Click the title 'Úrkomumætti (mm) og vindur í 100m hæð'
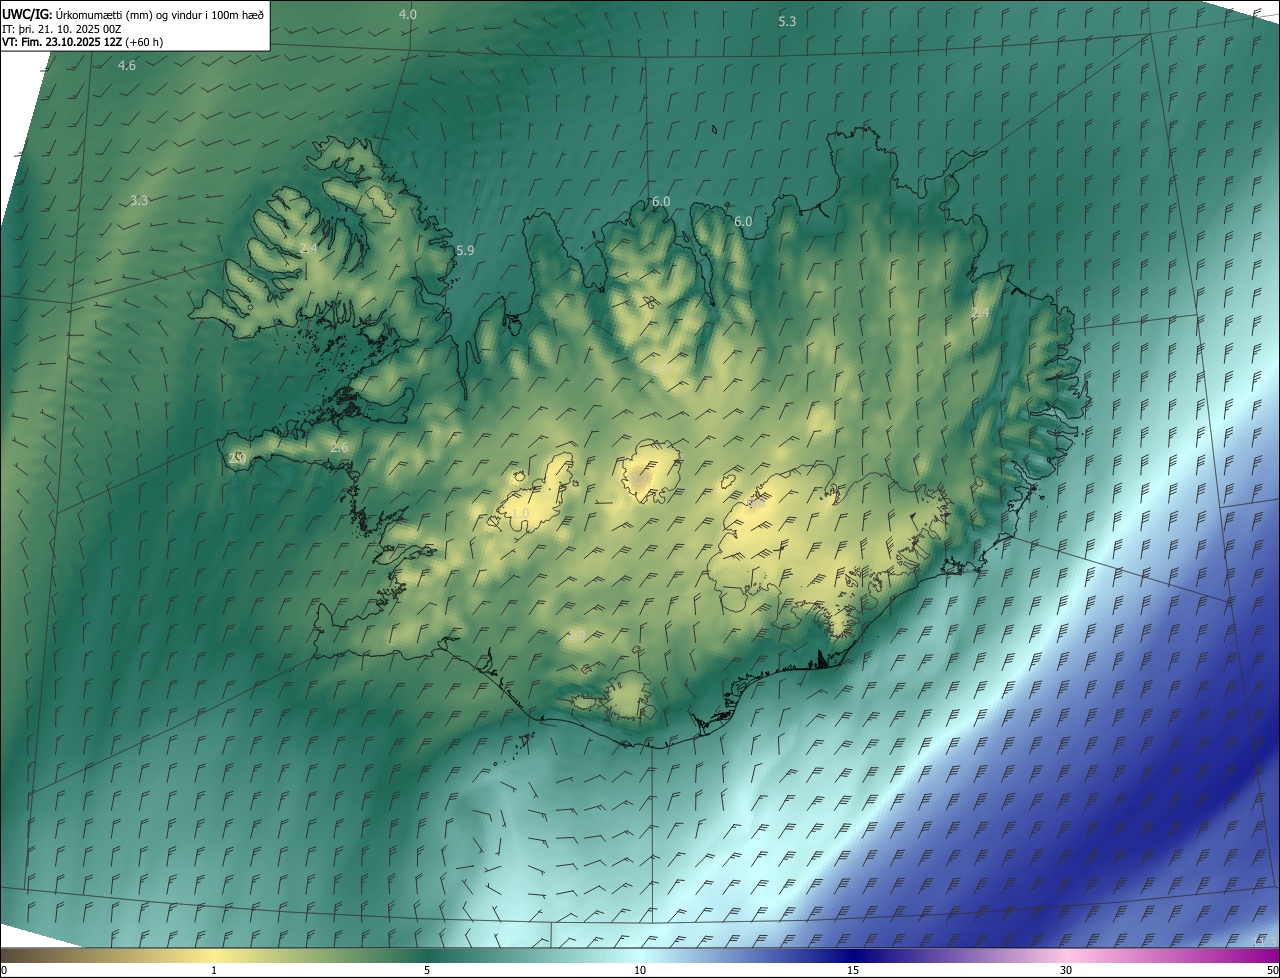Viewport: 1280px width, 978px height. click(x=158, y=14)
